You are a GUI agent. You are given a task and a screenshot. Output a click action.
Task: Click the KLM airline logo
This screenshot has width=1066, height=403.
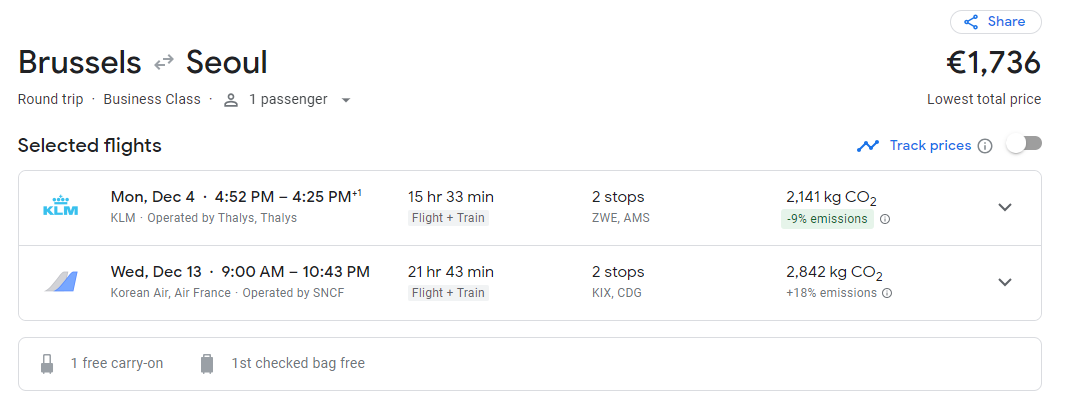[x=61, y=207]
